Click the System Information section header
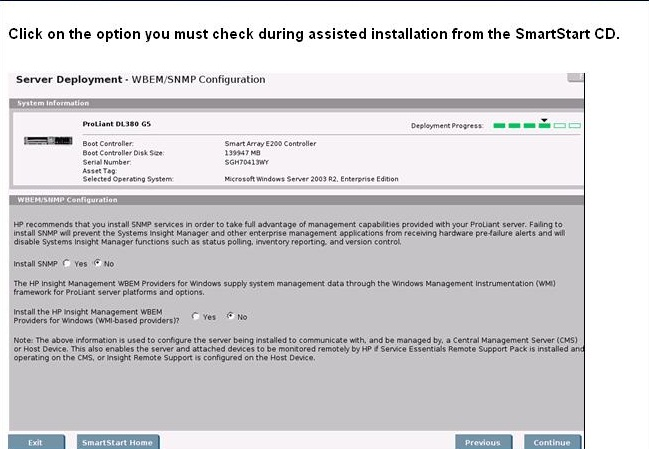 pyautogui.click(x=296, y=103)
